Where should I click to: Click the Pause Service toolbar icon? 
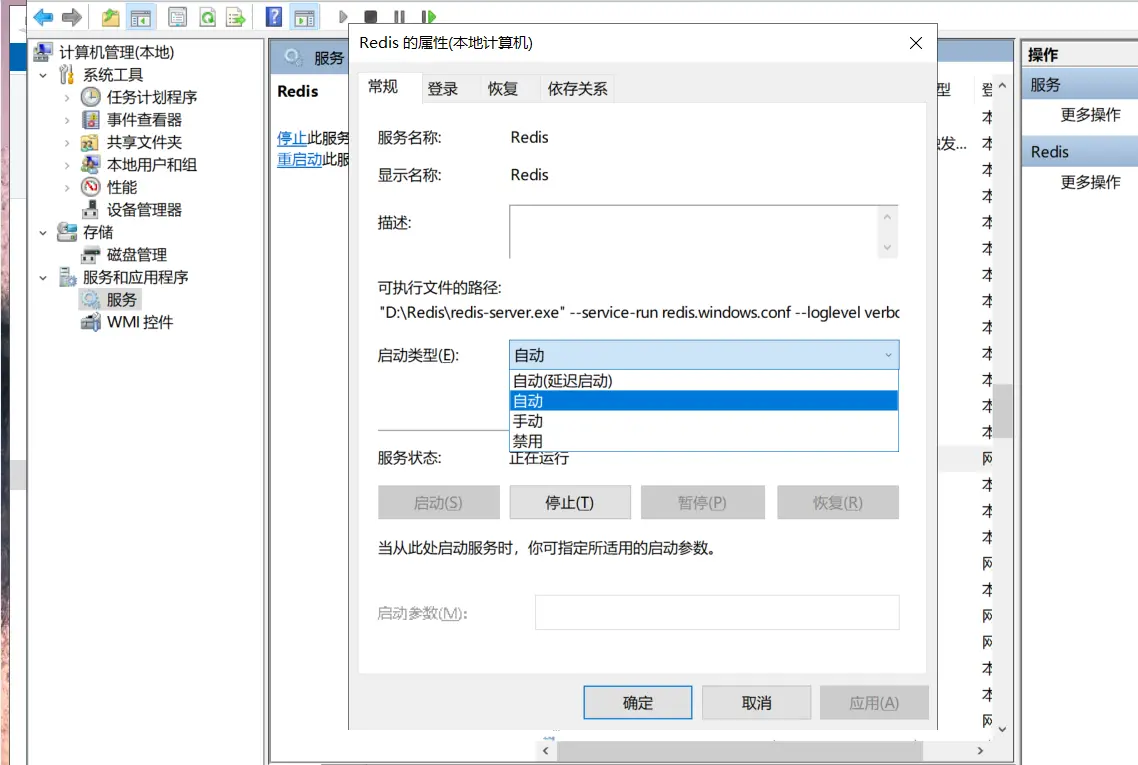[x=399, y=17]
